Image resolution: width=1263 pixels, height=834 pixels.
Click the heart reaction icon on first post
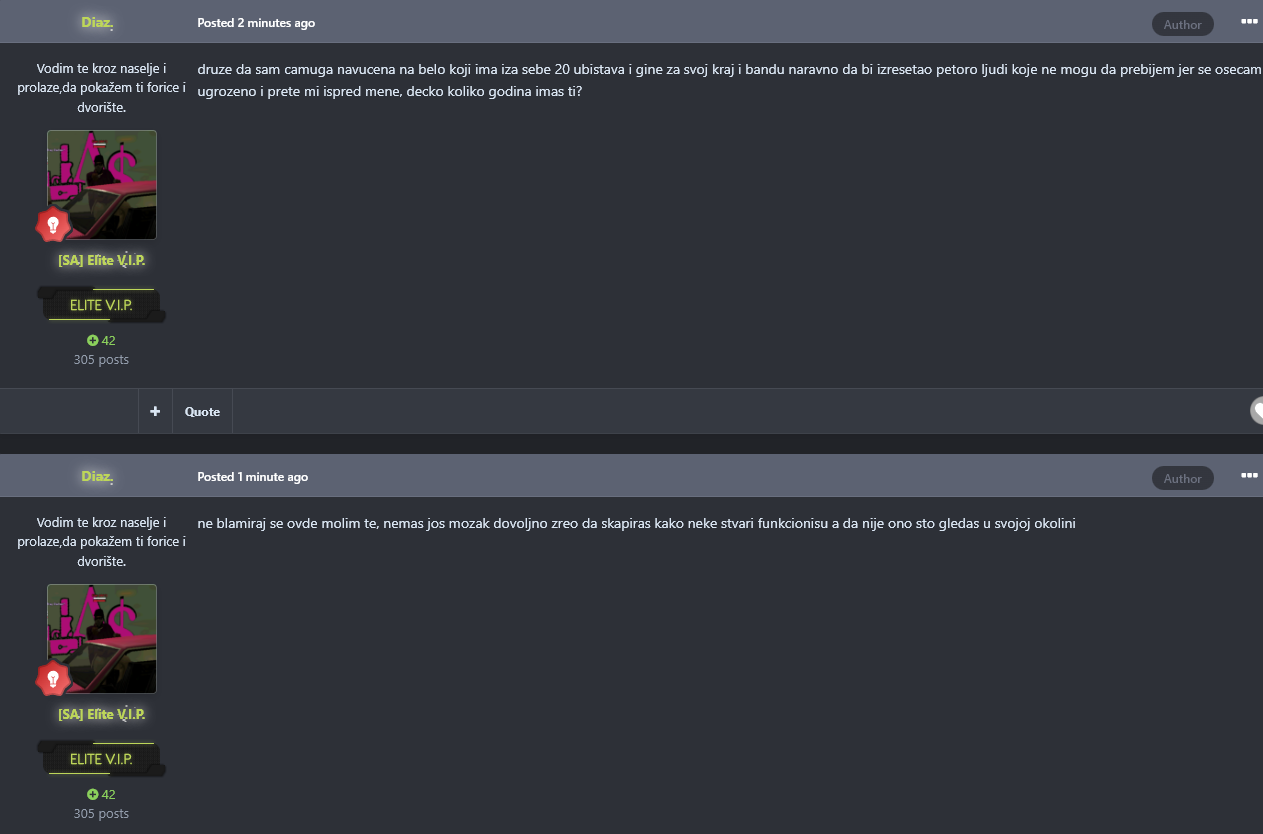(x=1257, y=410)
